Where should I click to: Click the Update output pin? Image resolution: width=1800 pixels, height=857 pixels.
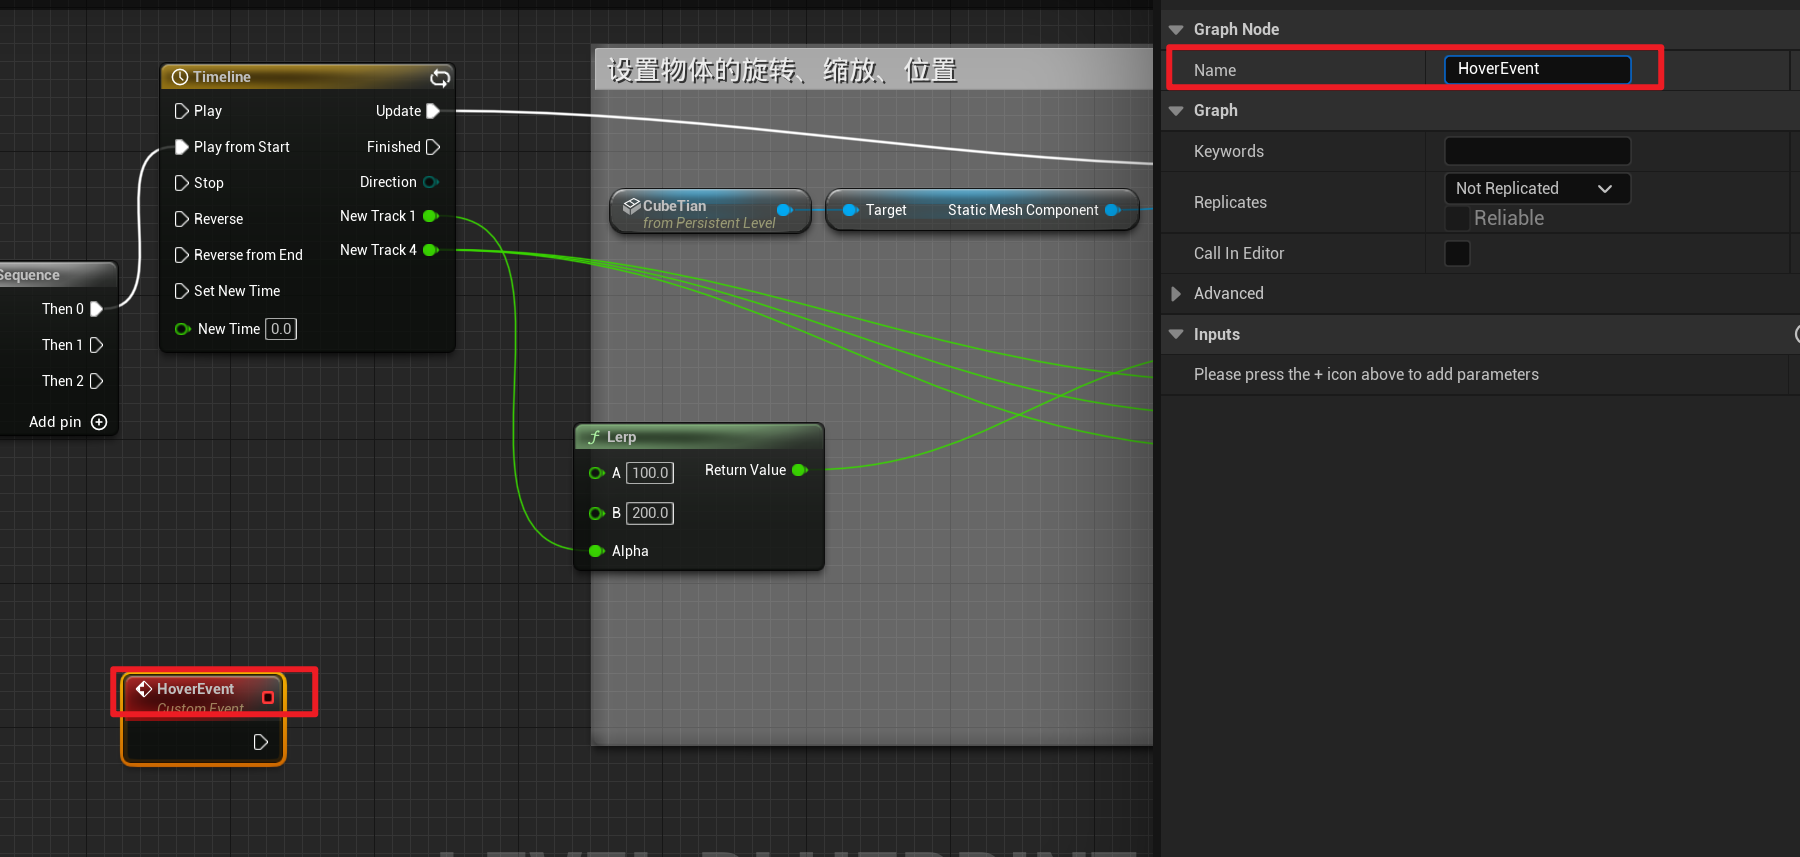(x=433, y=111)
